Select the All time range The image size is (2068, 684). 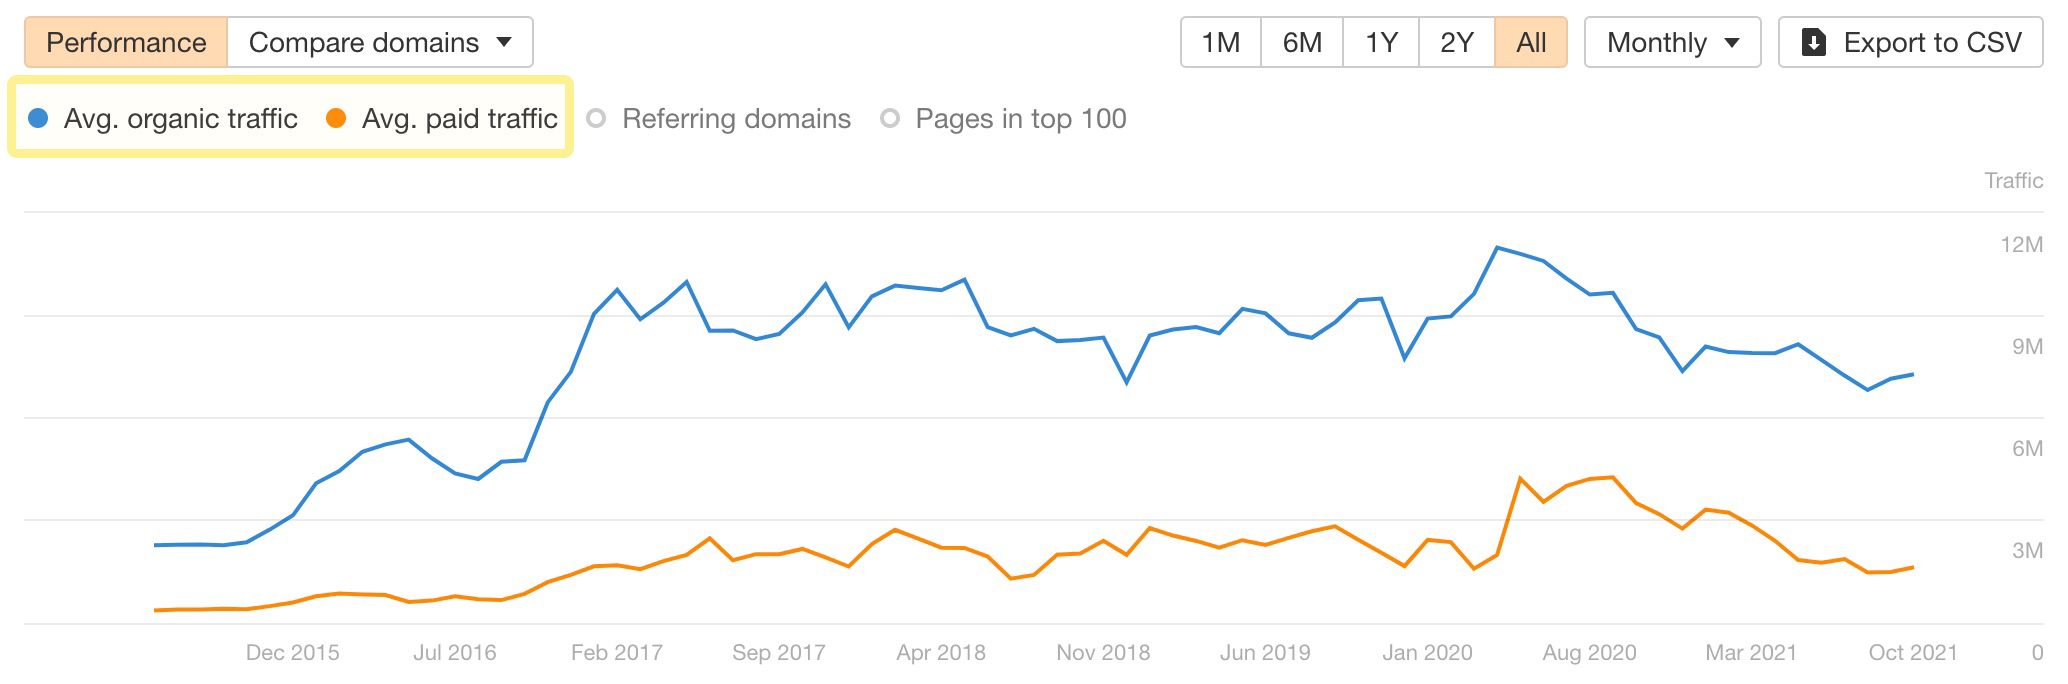[x=1531, y=42]
